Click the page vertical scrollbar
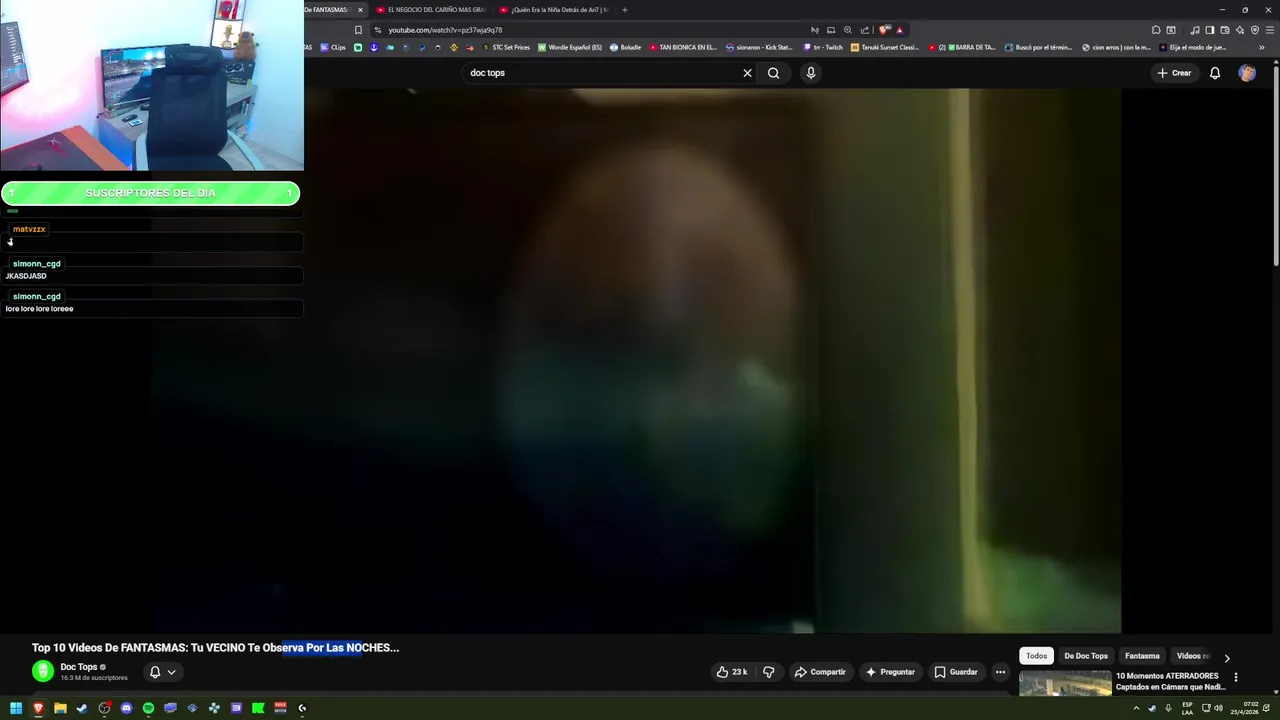The width and height of the screenshot is (1280, 720). [x=1276, y=165]
